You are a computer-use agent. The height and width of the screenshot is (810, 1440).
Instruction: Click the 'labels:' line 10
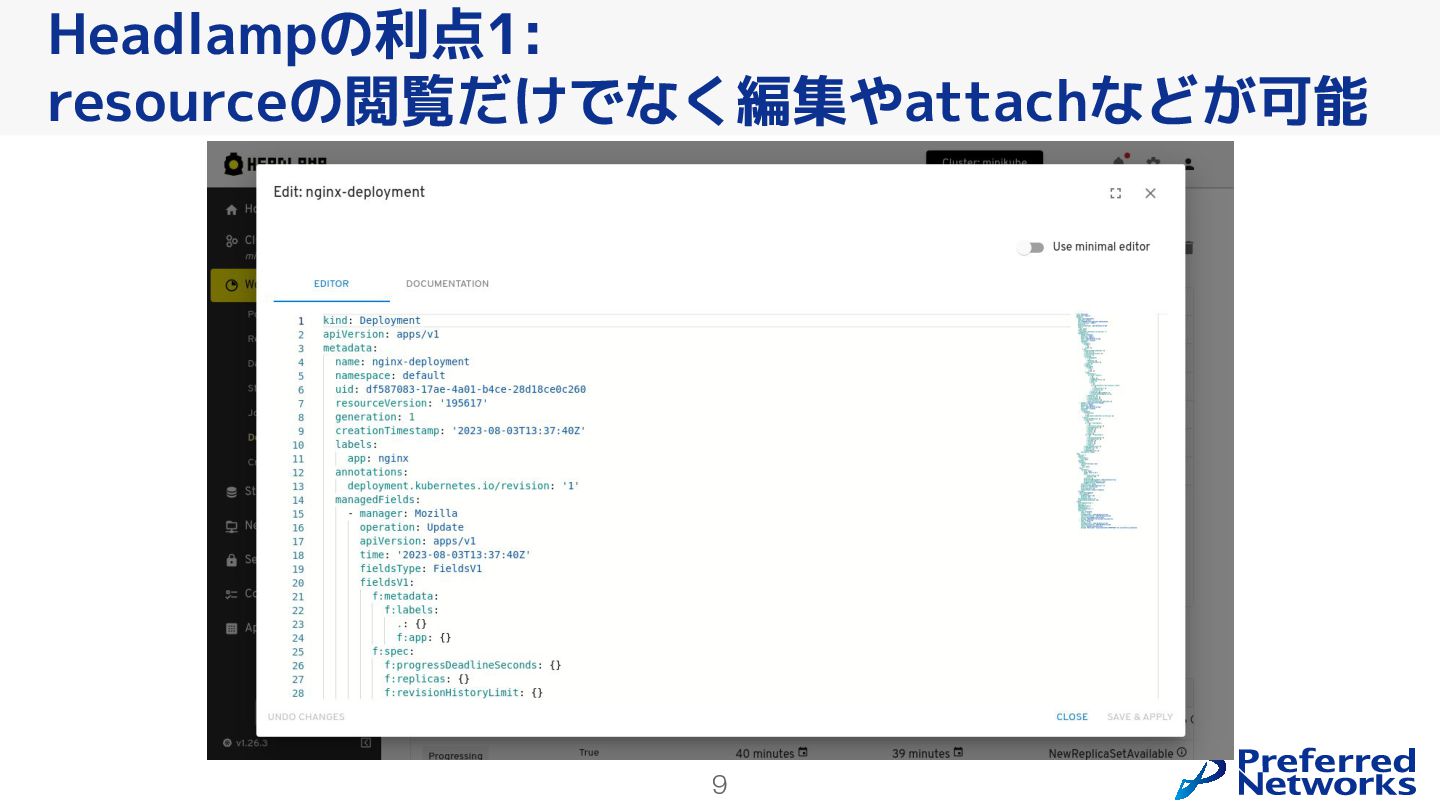(x=356, y=444)
